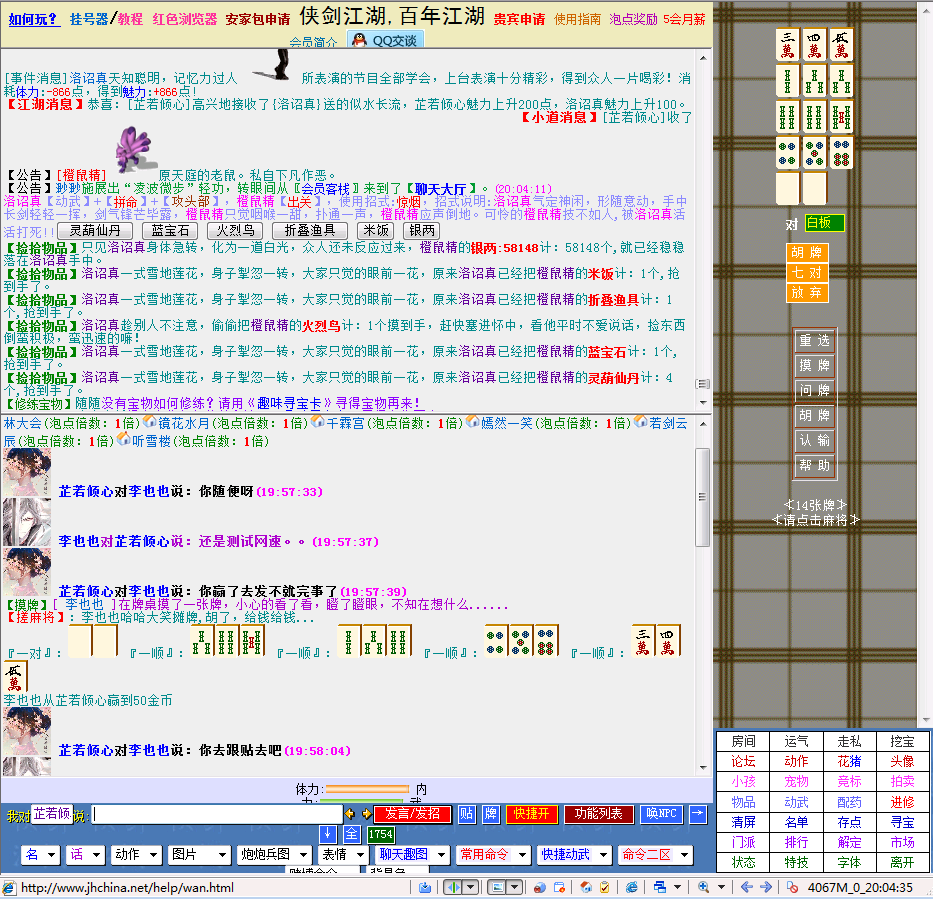Click the green 白板 pair field

tap(824, 223)
